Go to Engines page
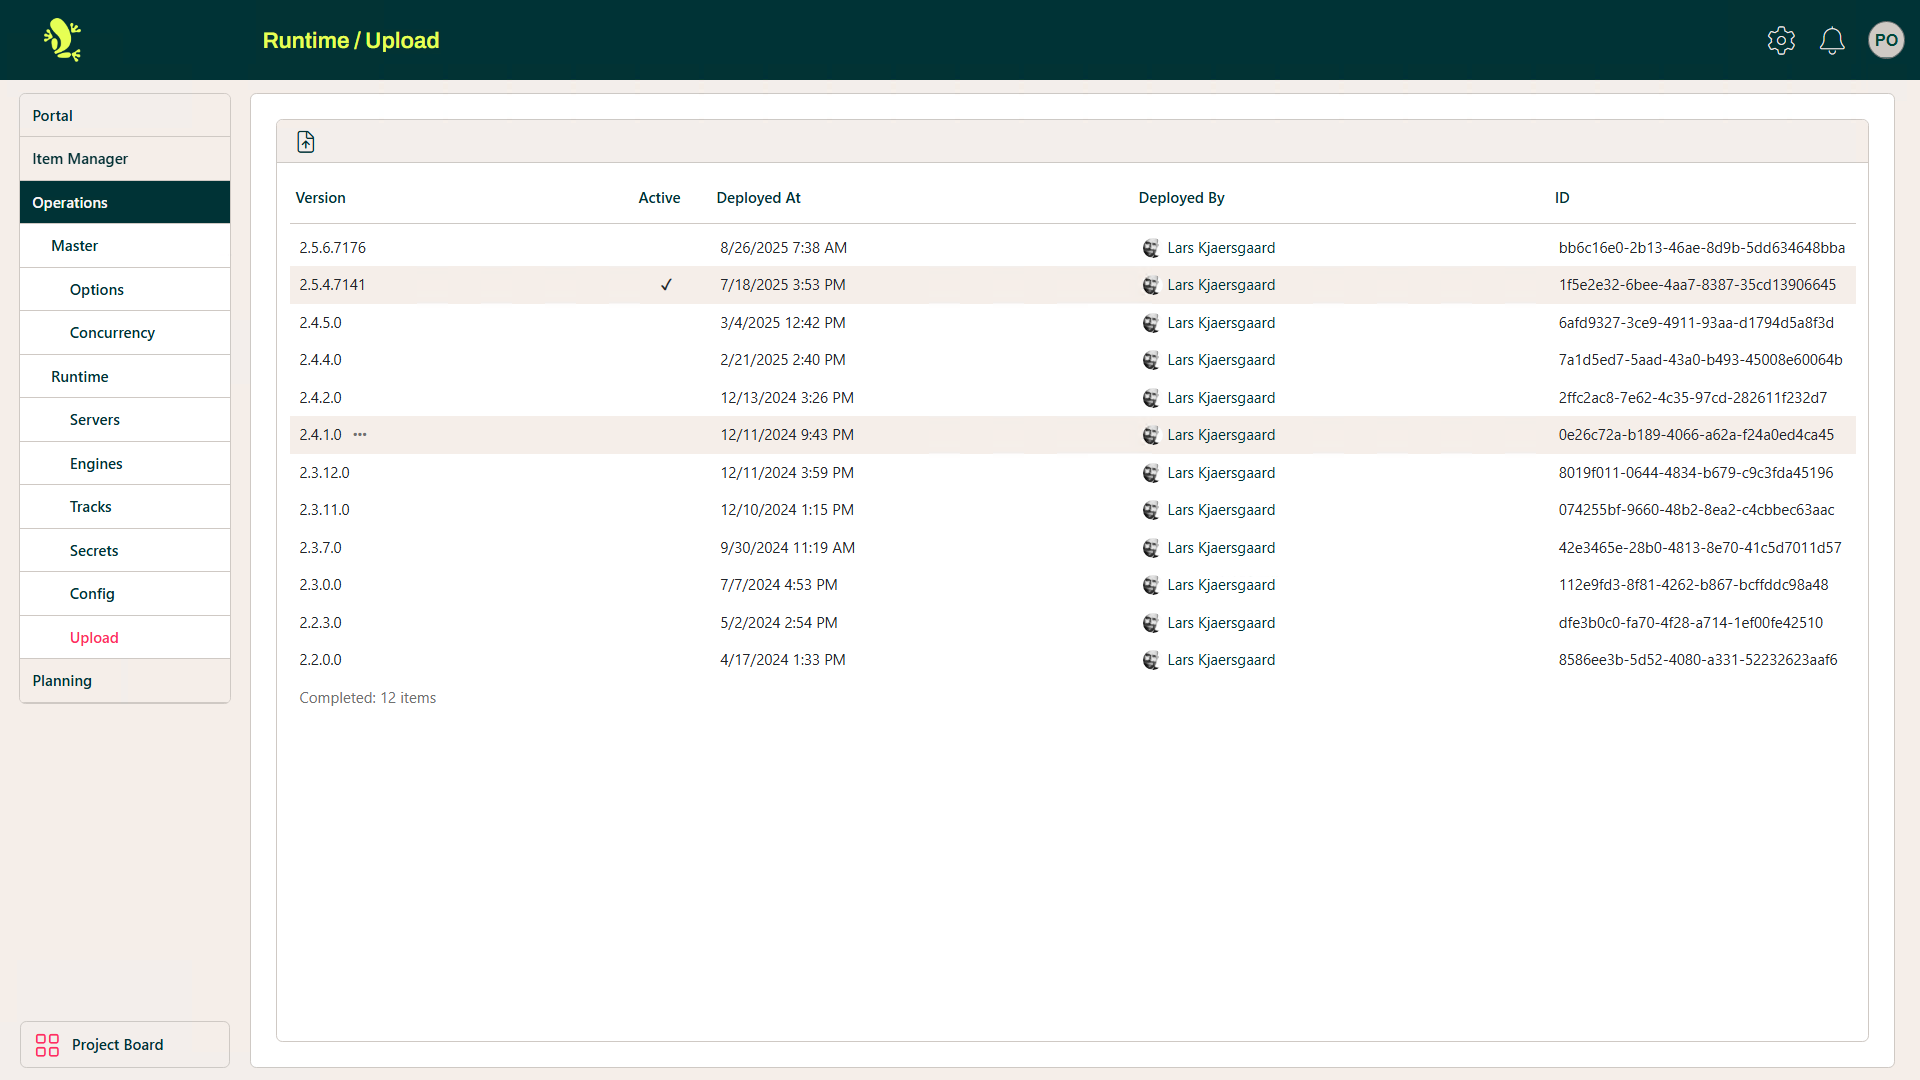The width and height of the screenshot is (1920, 1080). [x=125, y=464]
